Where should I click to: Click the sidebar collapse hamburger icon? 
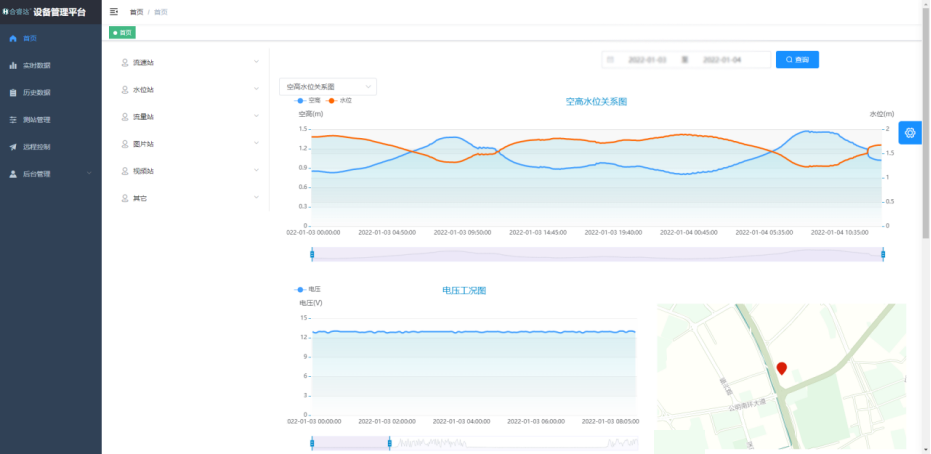pyautogui.click(x=114, y=12)
